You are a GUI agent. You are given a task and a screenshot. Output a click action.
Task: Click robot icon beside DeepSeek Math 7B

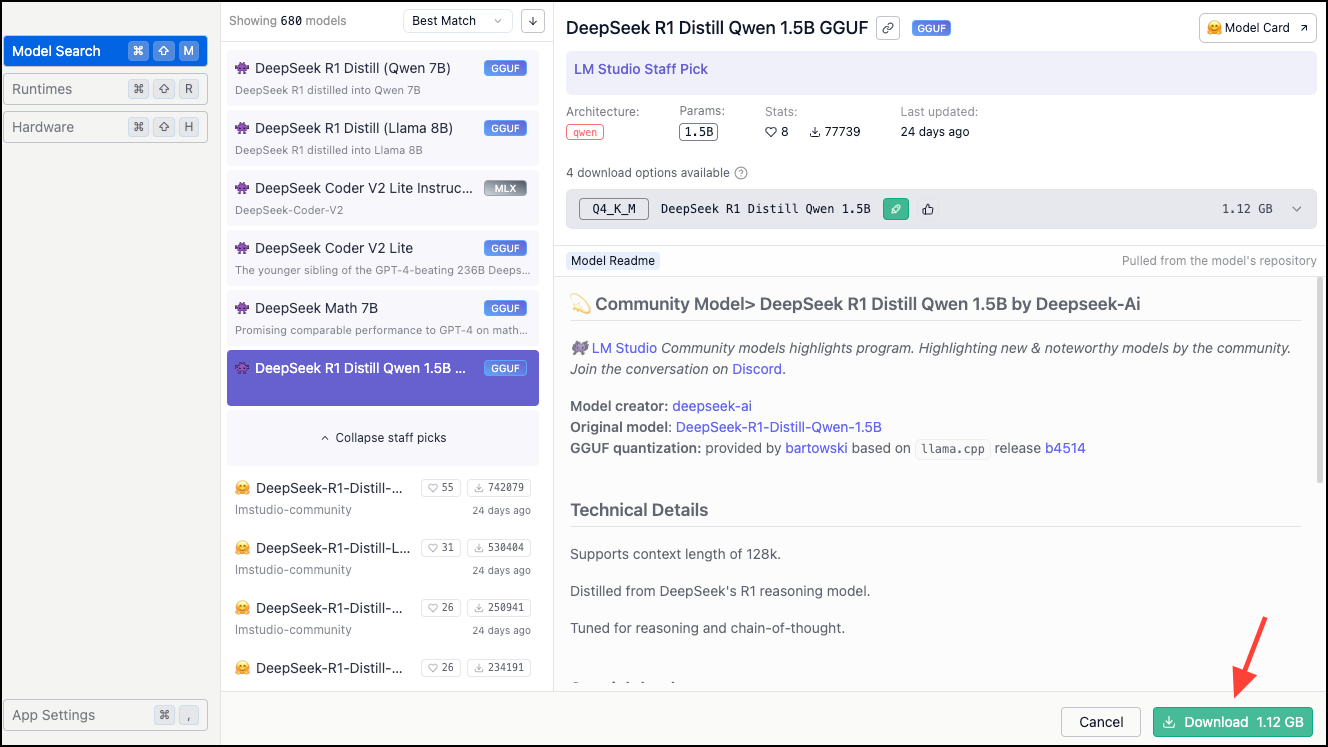[x=242, y=308]
